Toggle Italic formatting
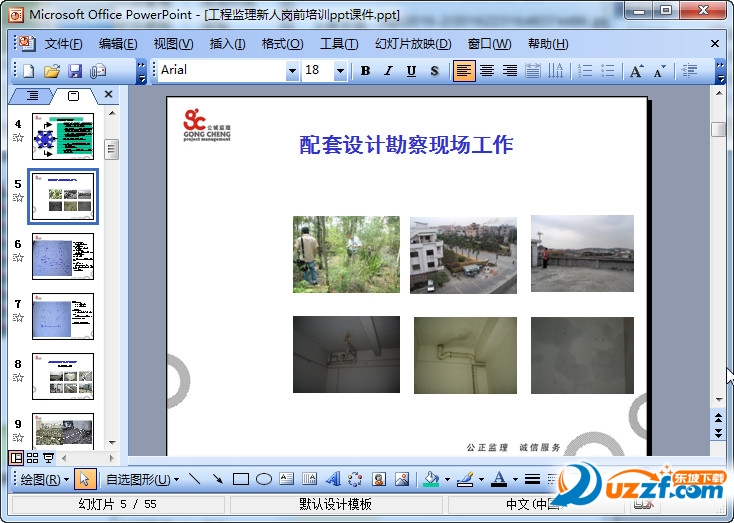 (x=388, y=71)
